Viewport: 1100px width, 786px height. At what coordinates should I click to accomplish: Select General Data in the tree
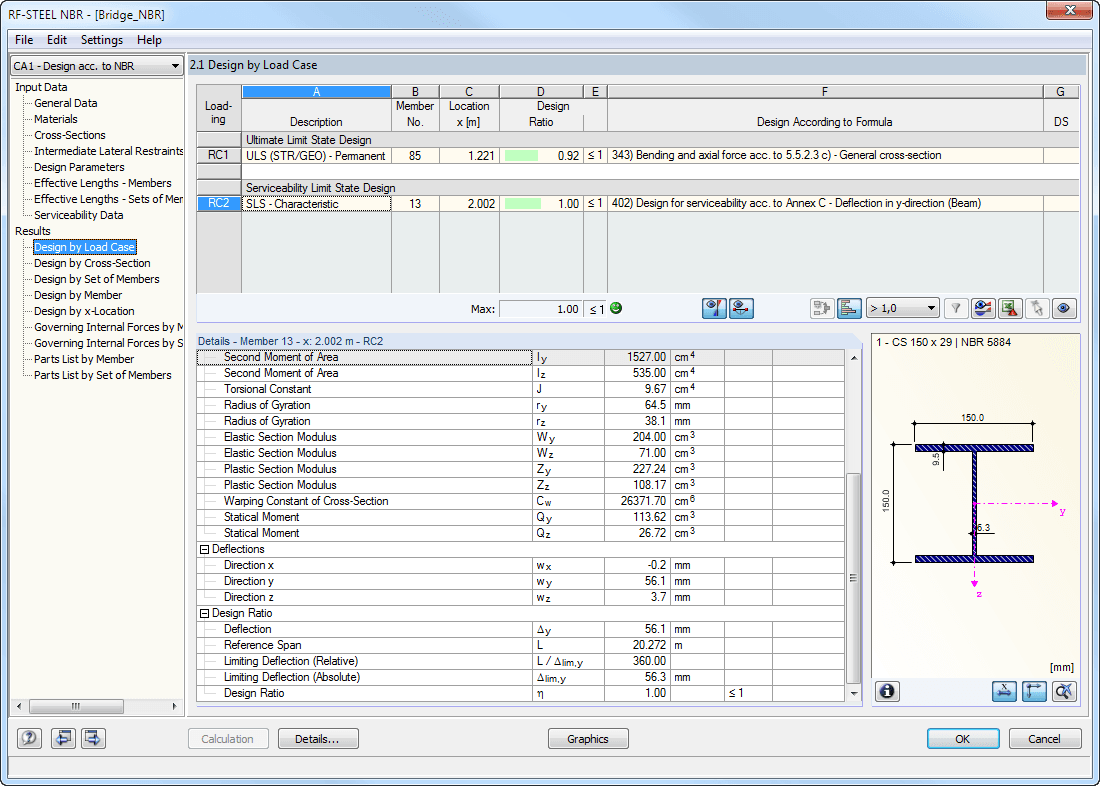point(66,103)
